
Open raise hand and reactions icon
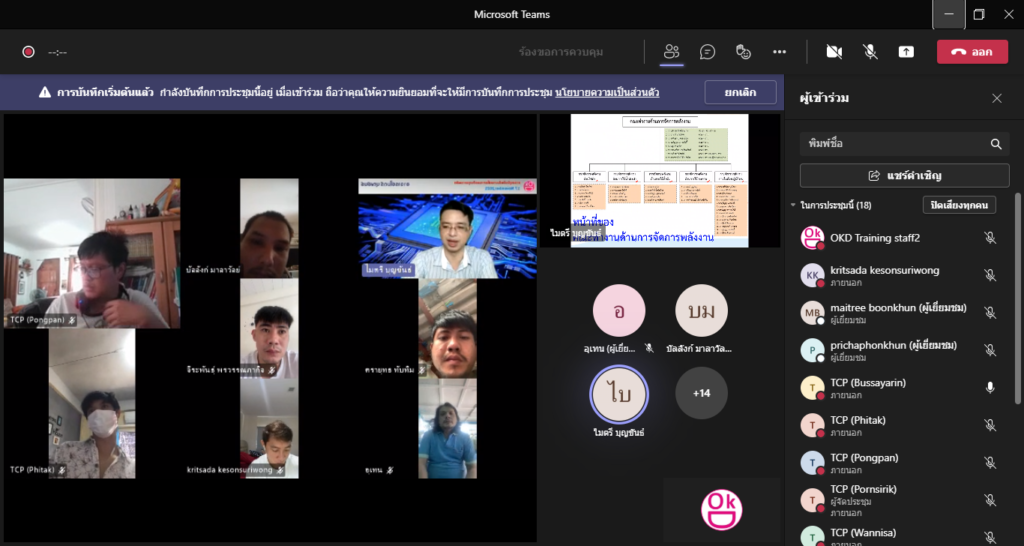(x=743, y=52)
